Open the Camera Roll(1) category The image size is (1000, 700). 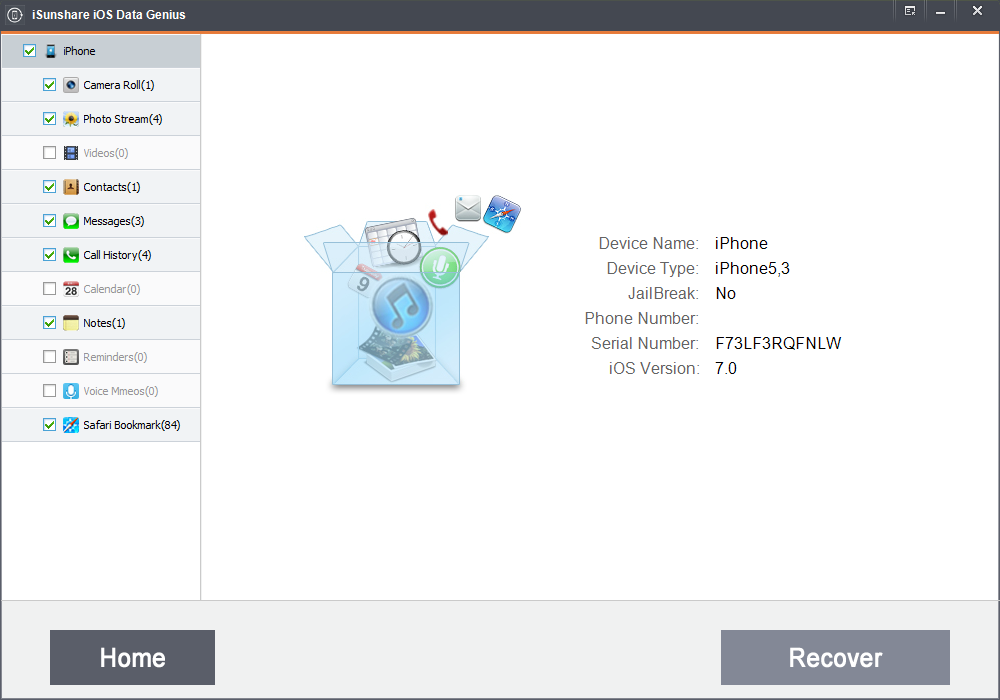[119, 85]
